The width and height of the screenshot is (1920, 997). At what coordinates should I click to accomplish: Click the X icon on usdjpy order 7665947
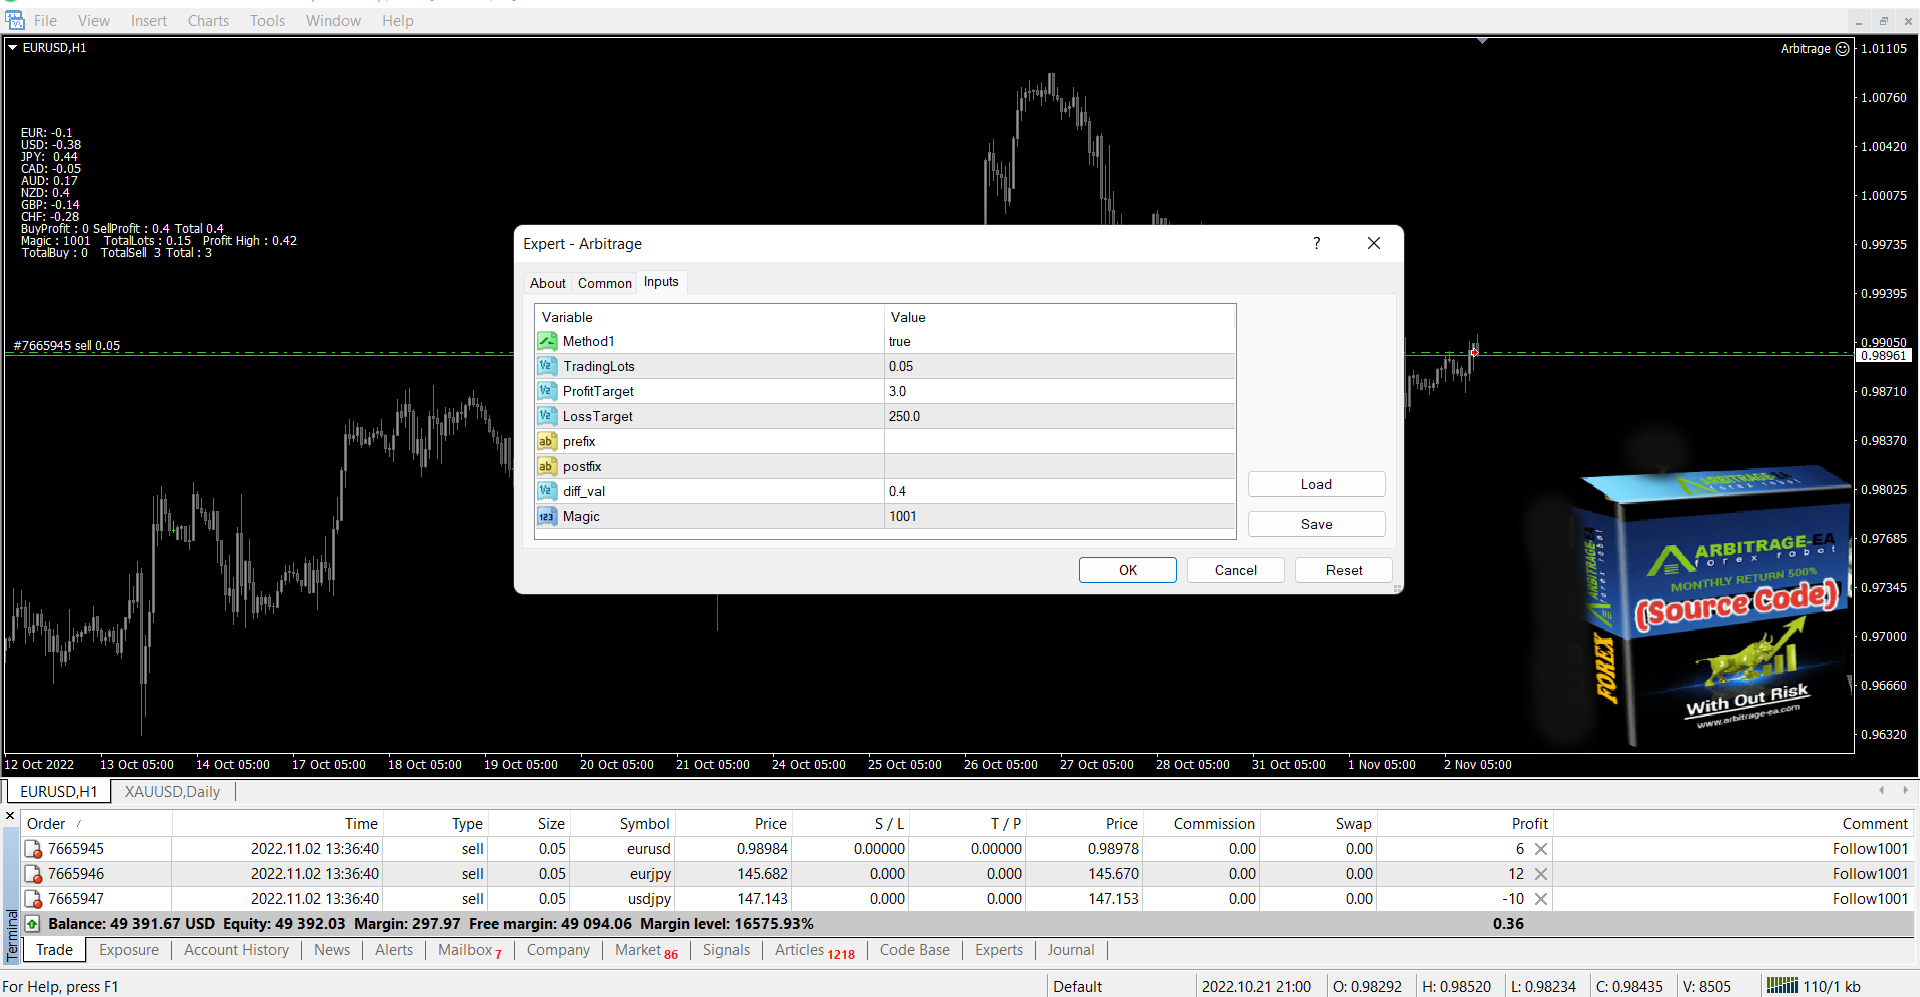click(x=1541, y=899)
